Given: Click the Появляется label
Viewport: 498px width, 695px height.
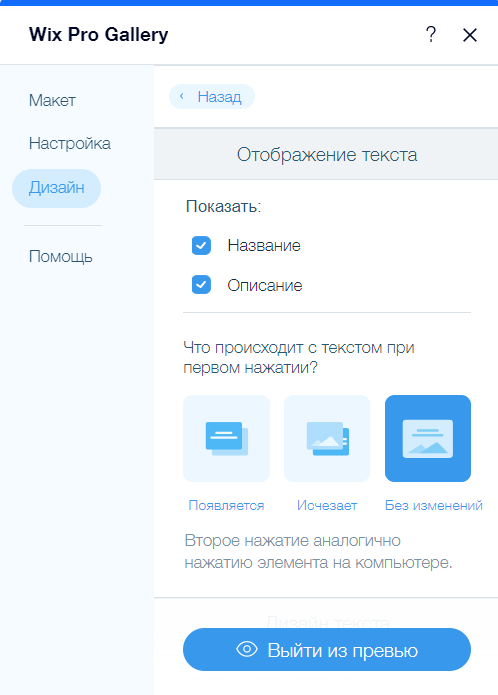Looking at the screenshot, I should [226, 505].
